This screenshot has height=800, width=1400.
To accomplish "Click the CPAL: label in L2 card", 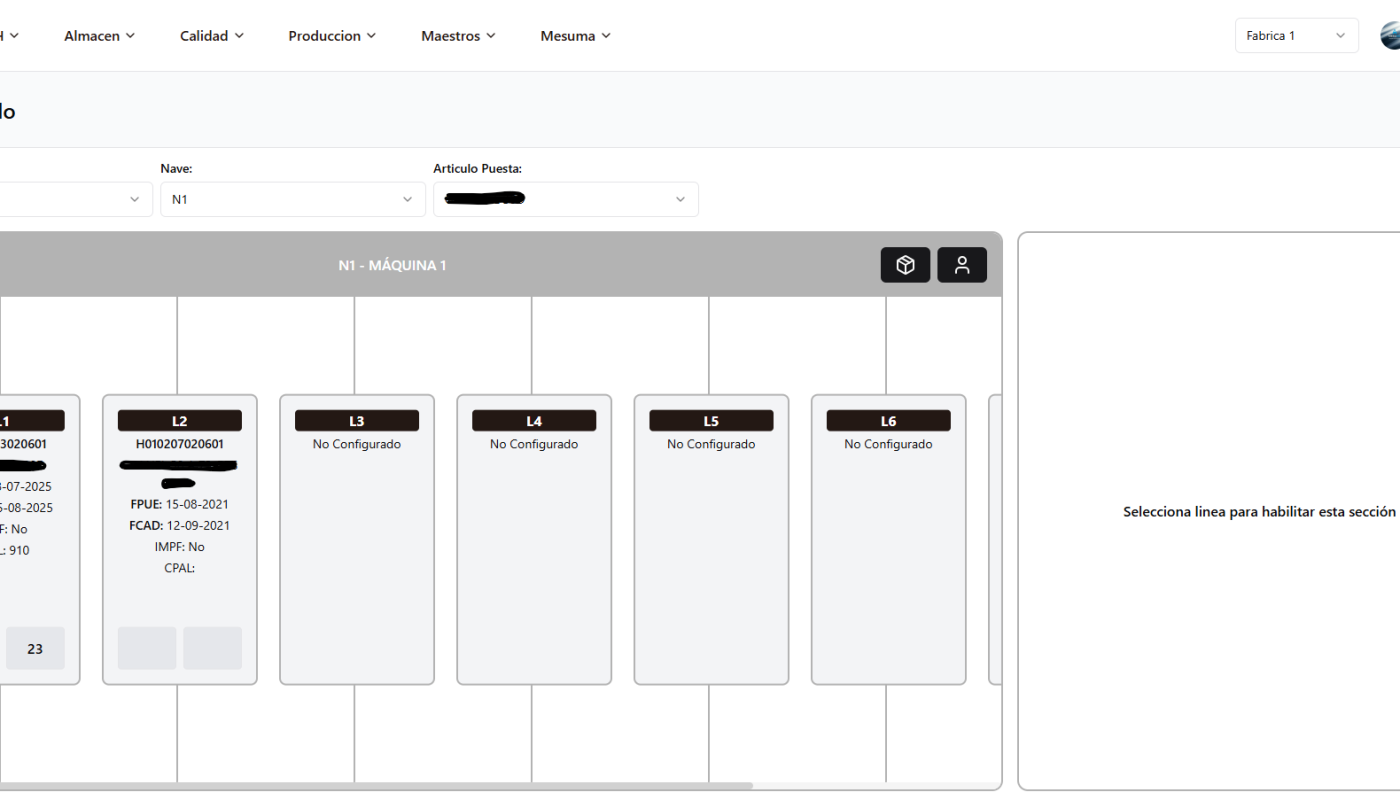I will [180, 568].
